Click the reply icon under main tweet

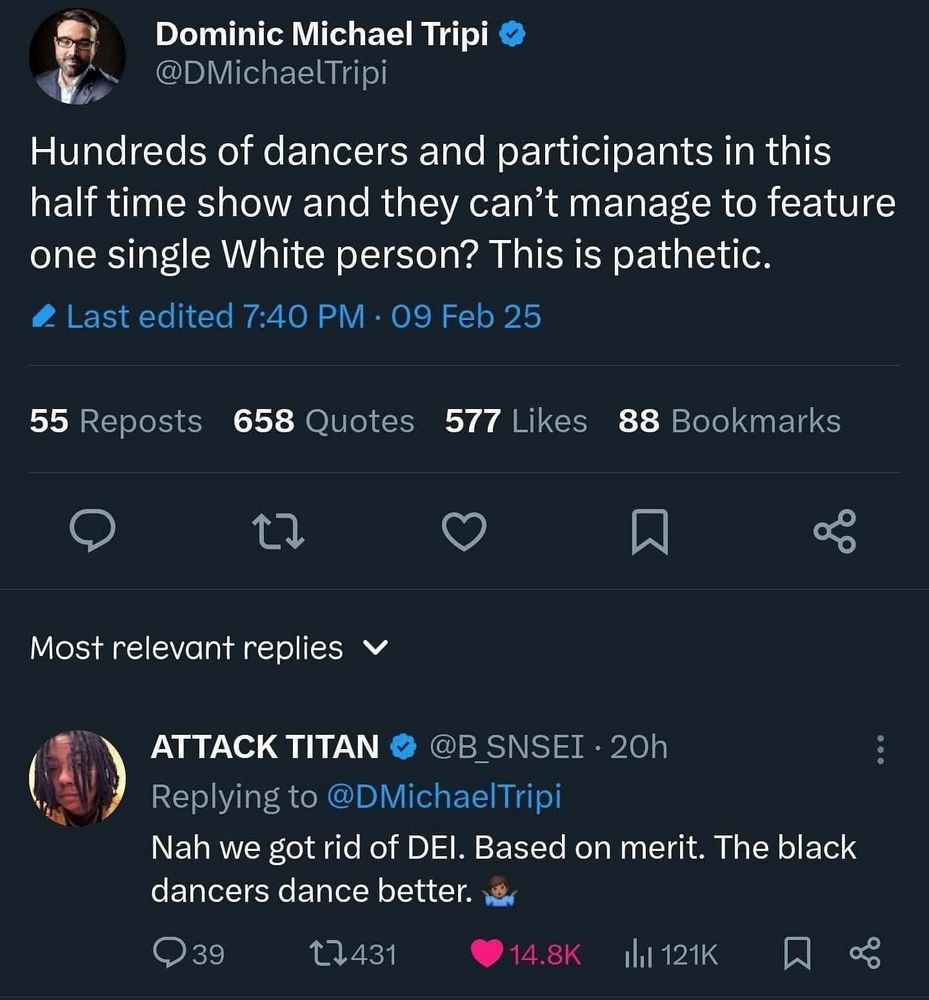pyautogui.click(x=95, y=531)
